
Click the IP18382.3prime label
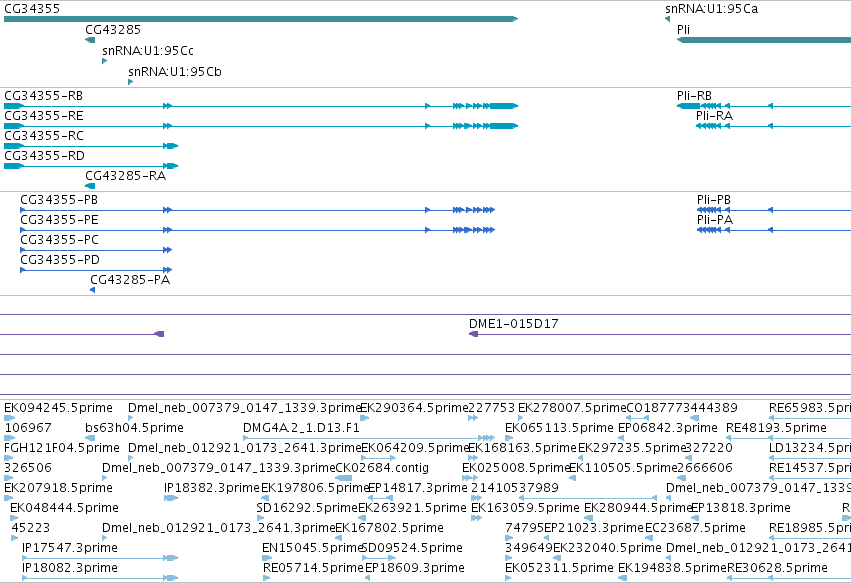212,488
